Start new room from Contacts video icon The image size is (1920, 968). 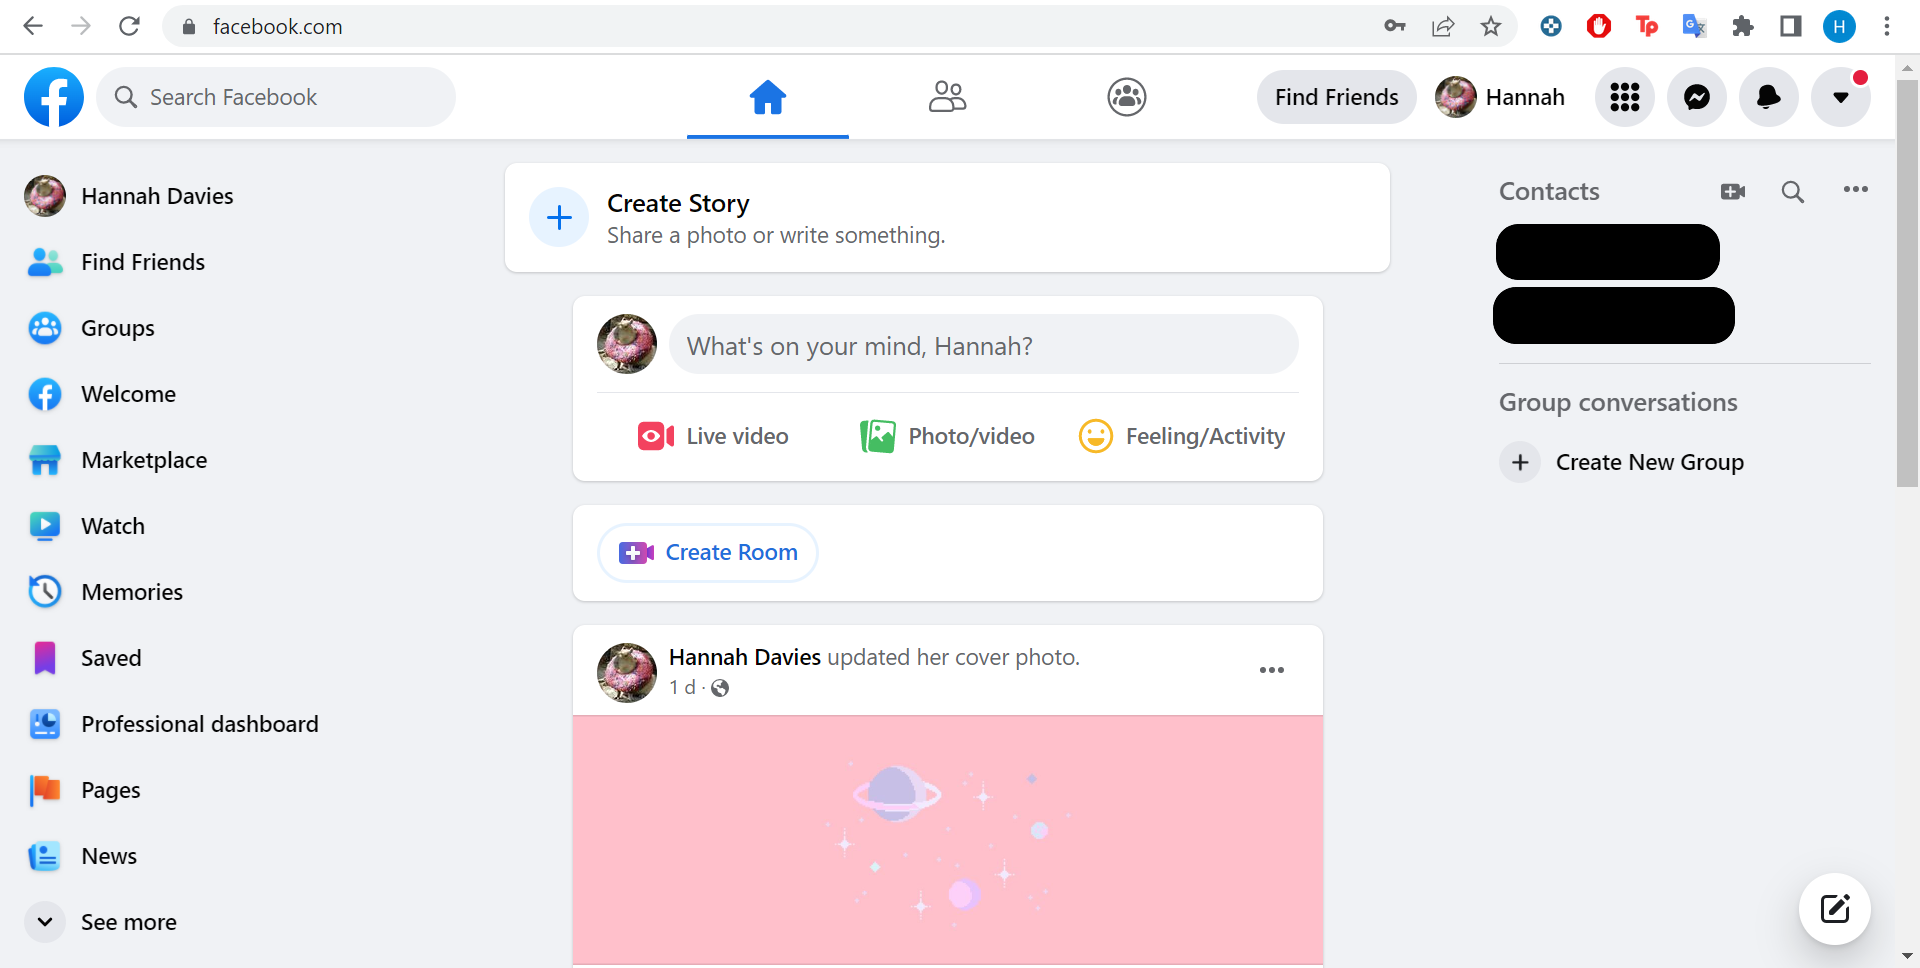click(x=1733, y=192)
